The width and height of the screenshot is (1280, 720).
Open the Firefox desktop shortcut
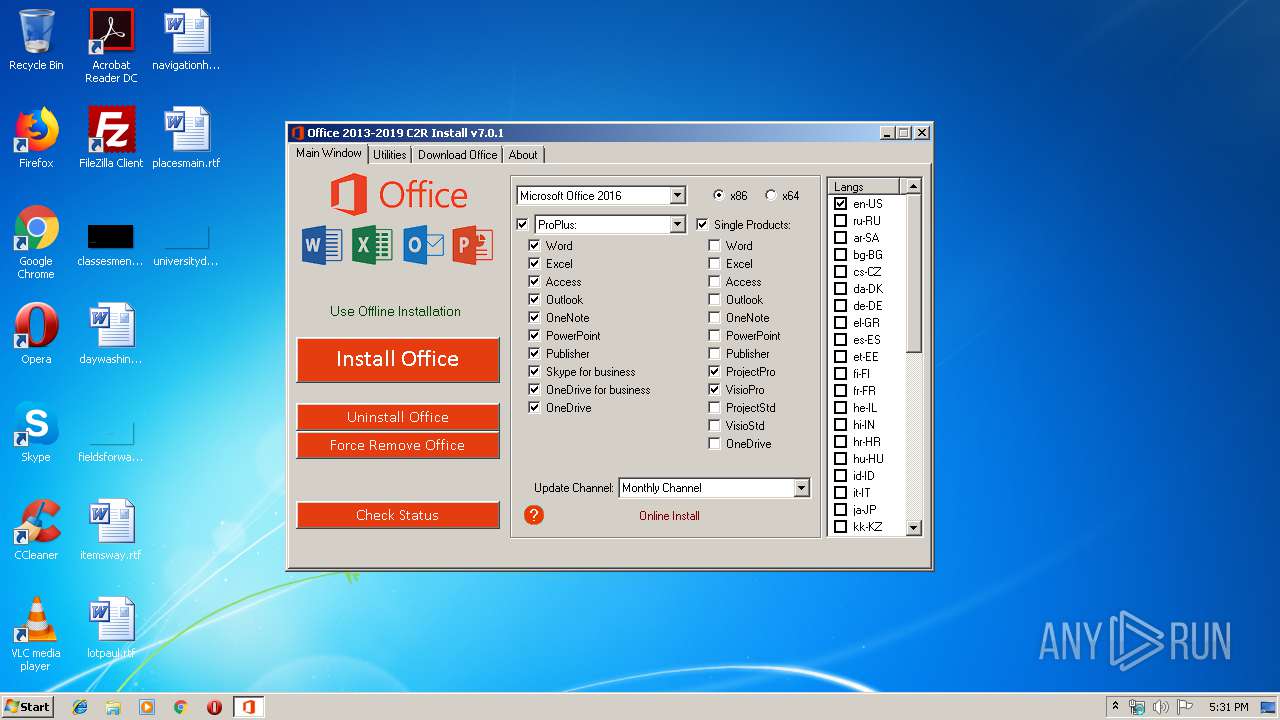(36, 138)
